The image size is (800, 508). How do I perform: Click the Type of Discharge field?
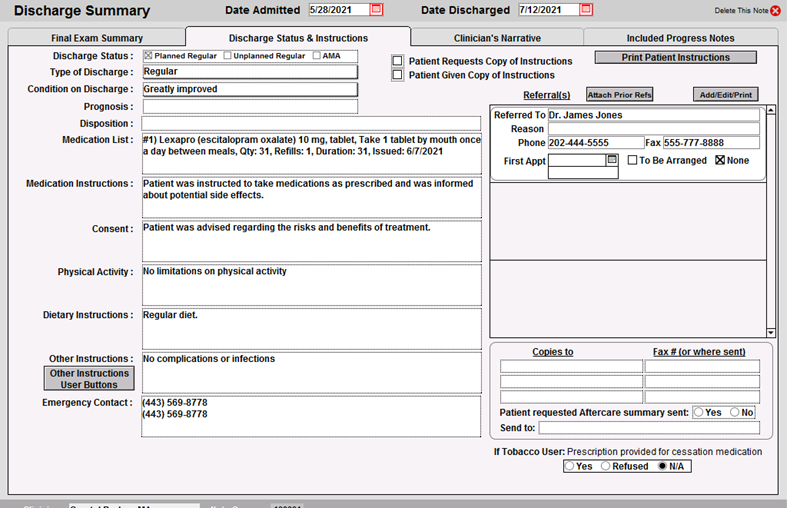250,72
